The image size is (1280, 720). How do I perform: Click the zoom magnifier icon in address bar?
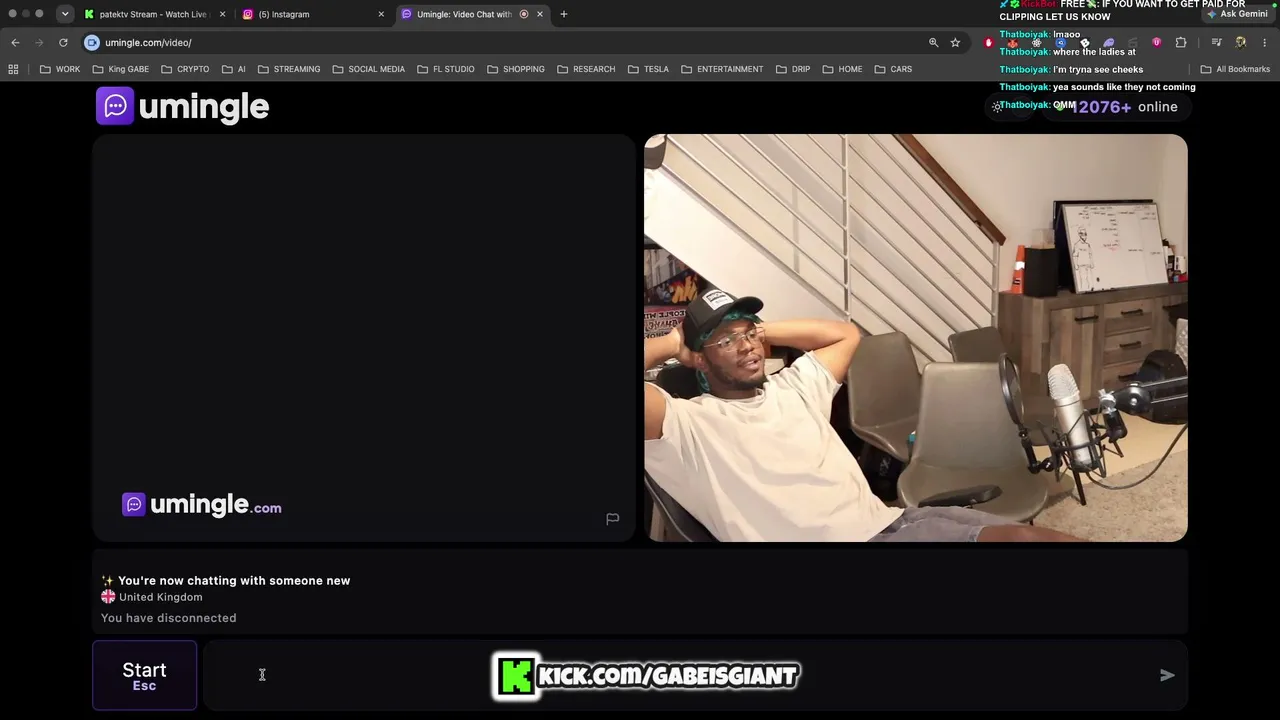tap(934, 42)
